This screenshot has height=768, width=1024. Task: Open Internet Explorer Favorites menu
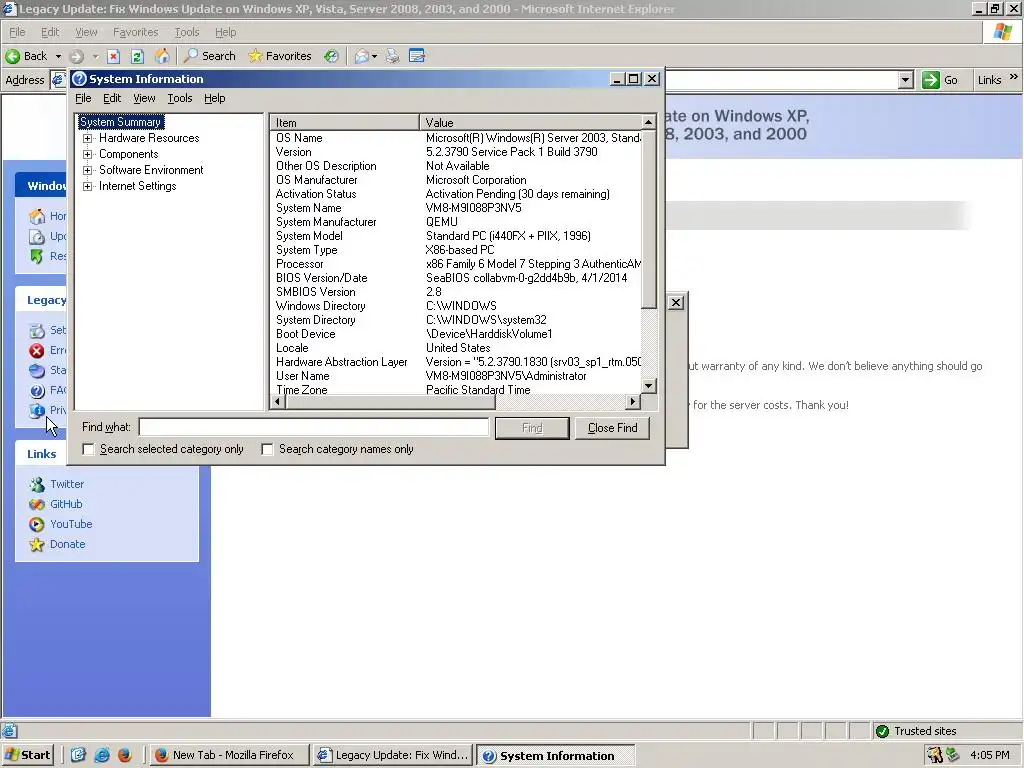[135, 32]
